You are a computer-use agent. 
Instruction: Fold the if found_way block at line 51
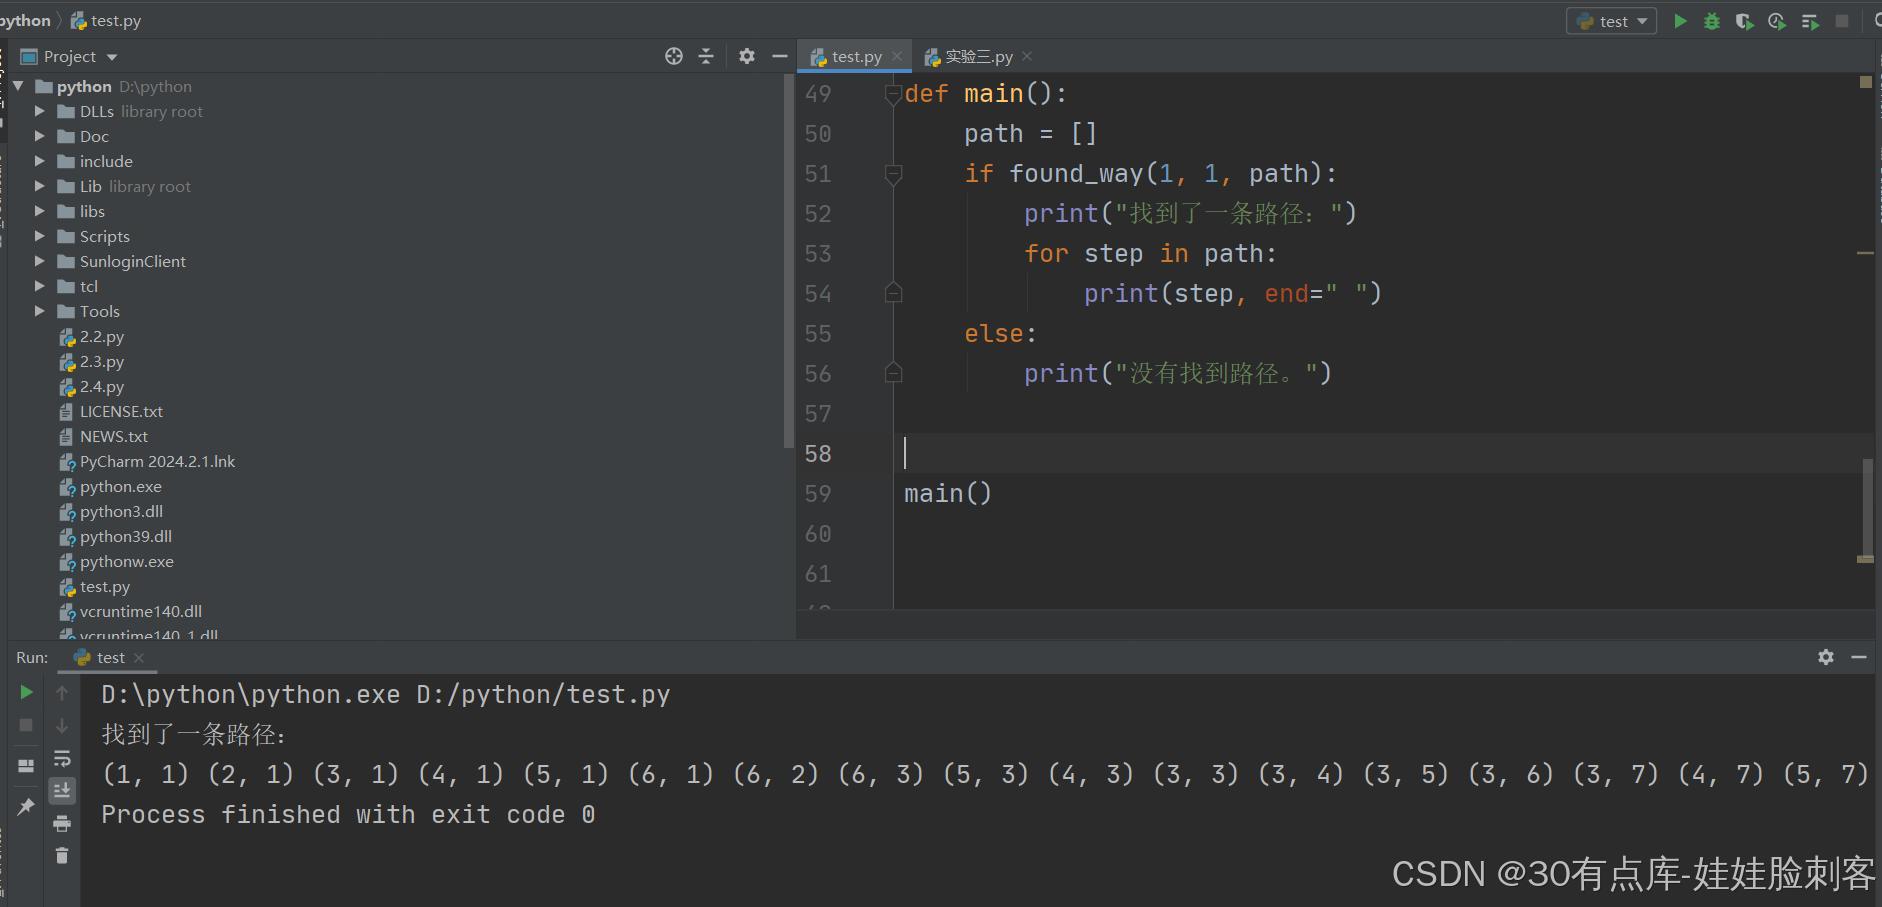click(893, 174)
